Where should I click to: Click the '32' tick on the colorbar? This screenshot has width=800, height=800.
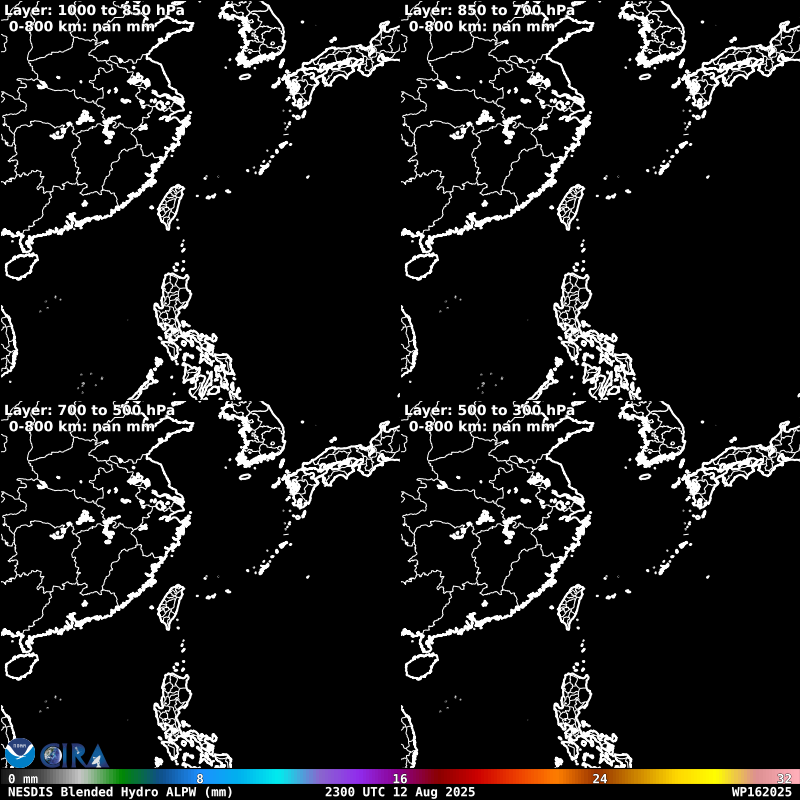[x=784, y=779]
